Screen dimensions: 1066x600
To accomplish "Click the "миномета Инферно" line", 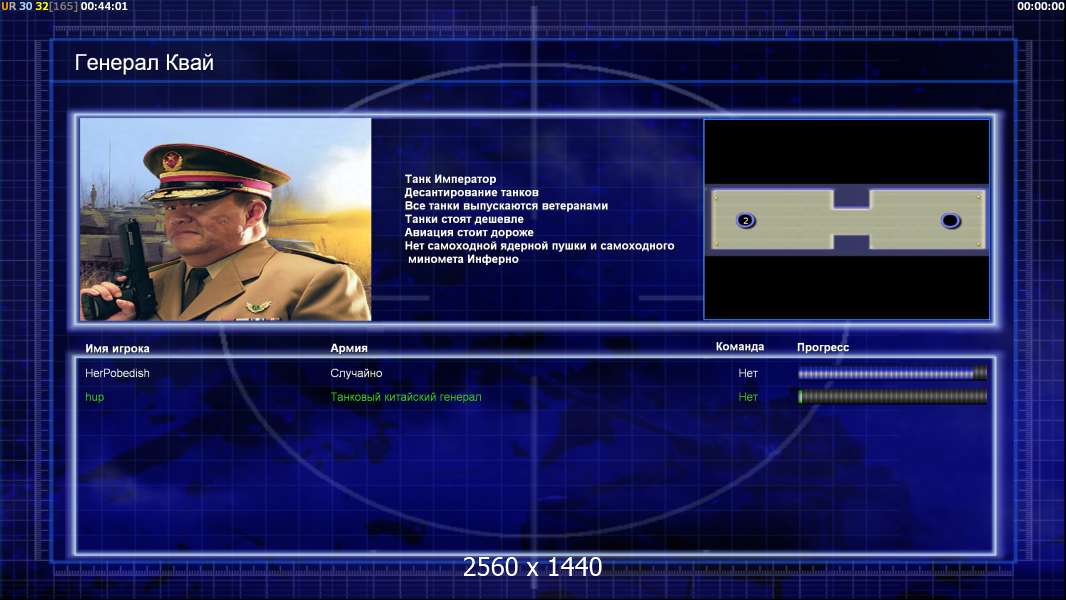I will coord(463,259).
